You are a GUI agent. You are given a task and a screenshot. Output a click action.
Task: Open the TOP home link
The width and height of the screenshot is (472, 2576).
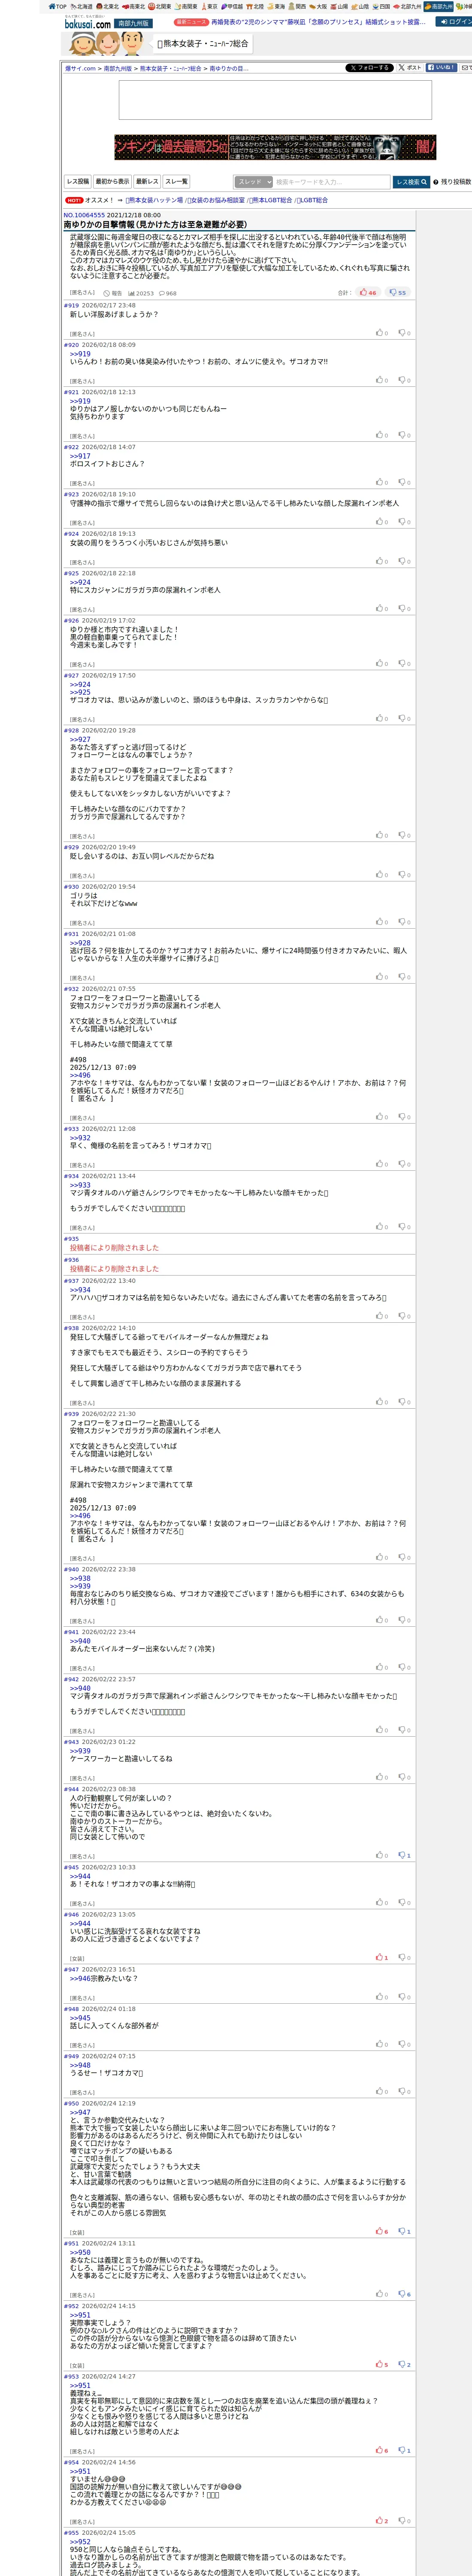coord(57,6)
